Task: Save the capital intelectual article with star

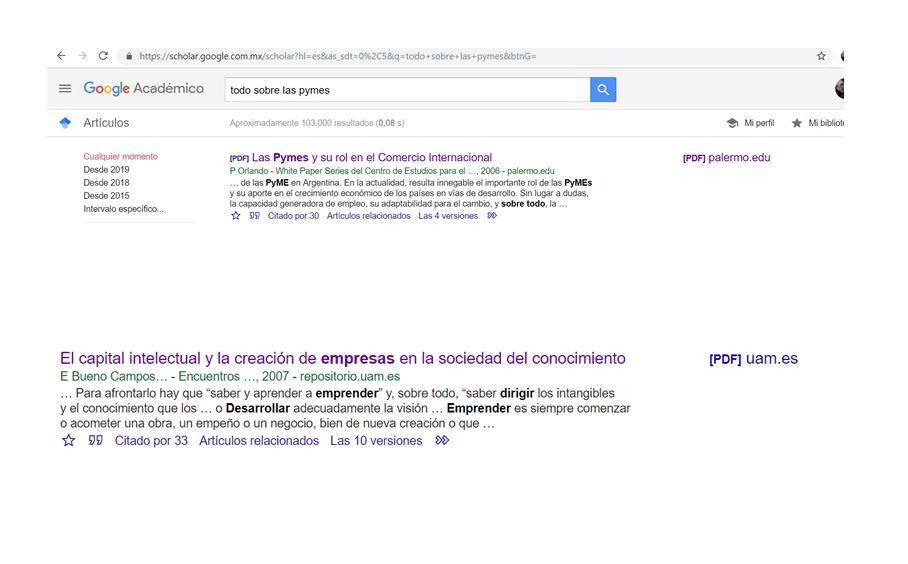Action: tap(69, 441)
